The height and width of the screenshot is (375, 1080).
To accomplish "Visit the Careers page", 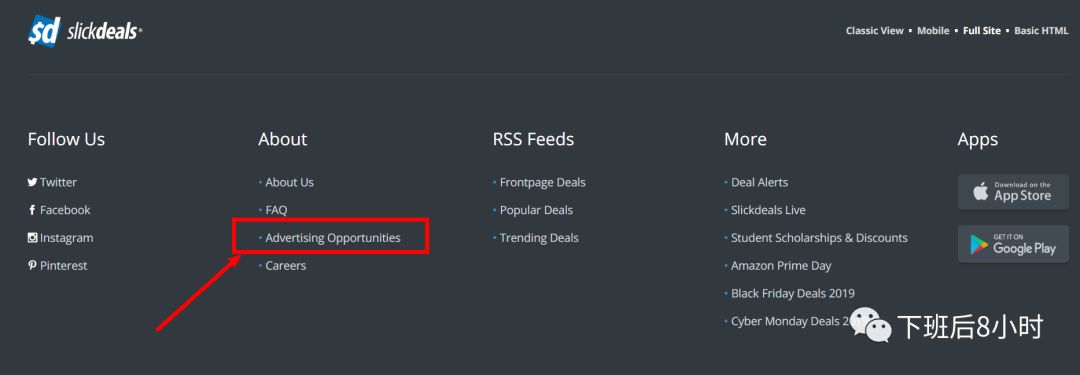I will (286, 265).
